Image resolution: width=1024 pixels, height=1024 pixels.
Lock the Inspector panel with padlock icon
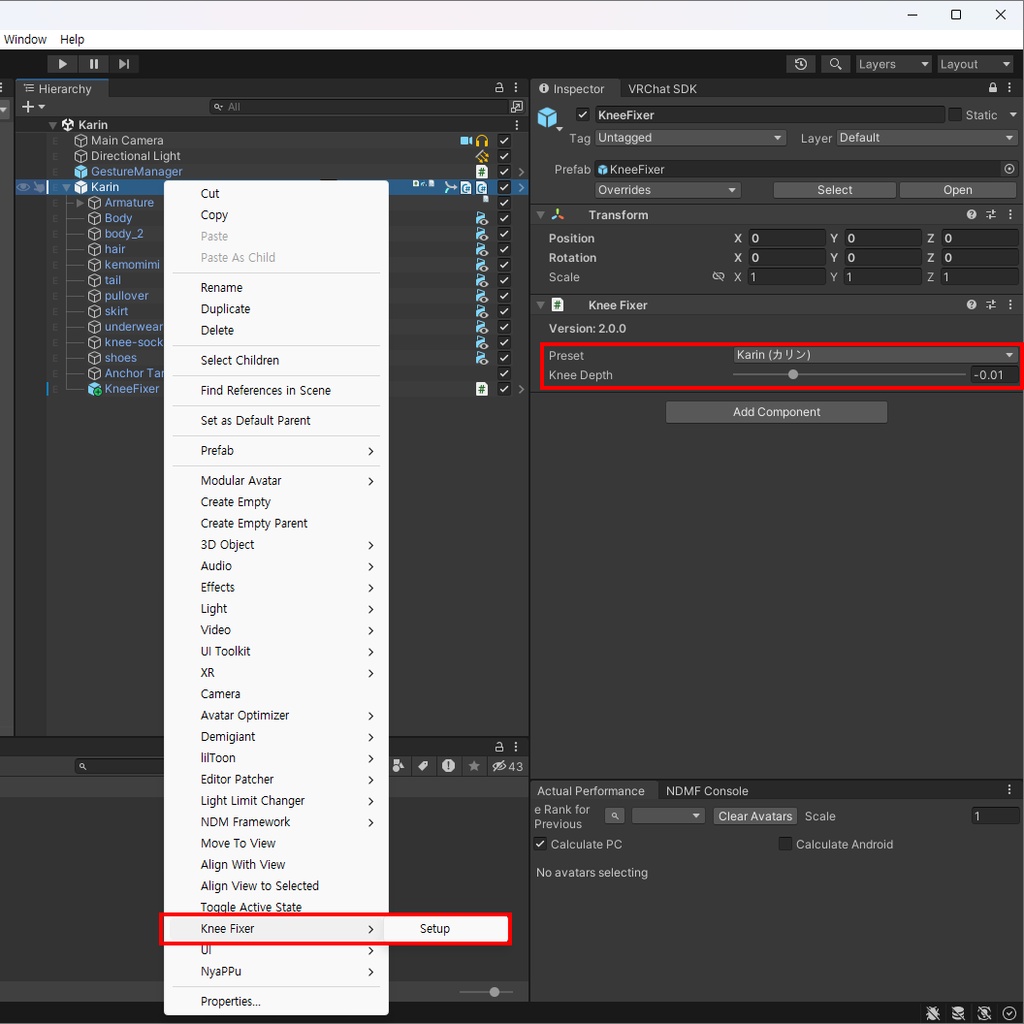click(993, 88)
